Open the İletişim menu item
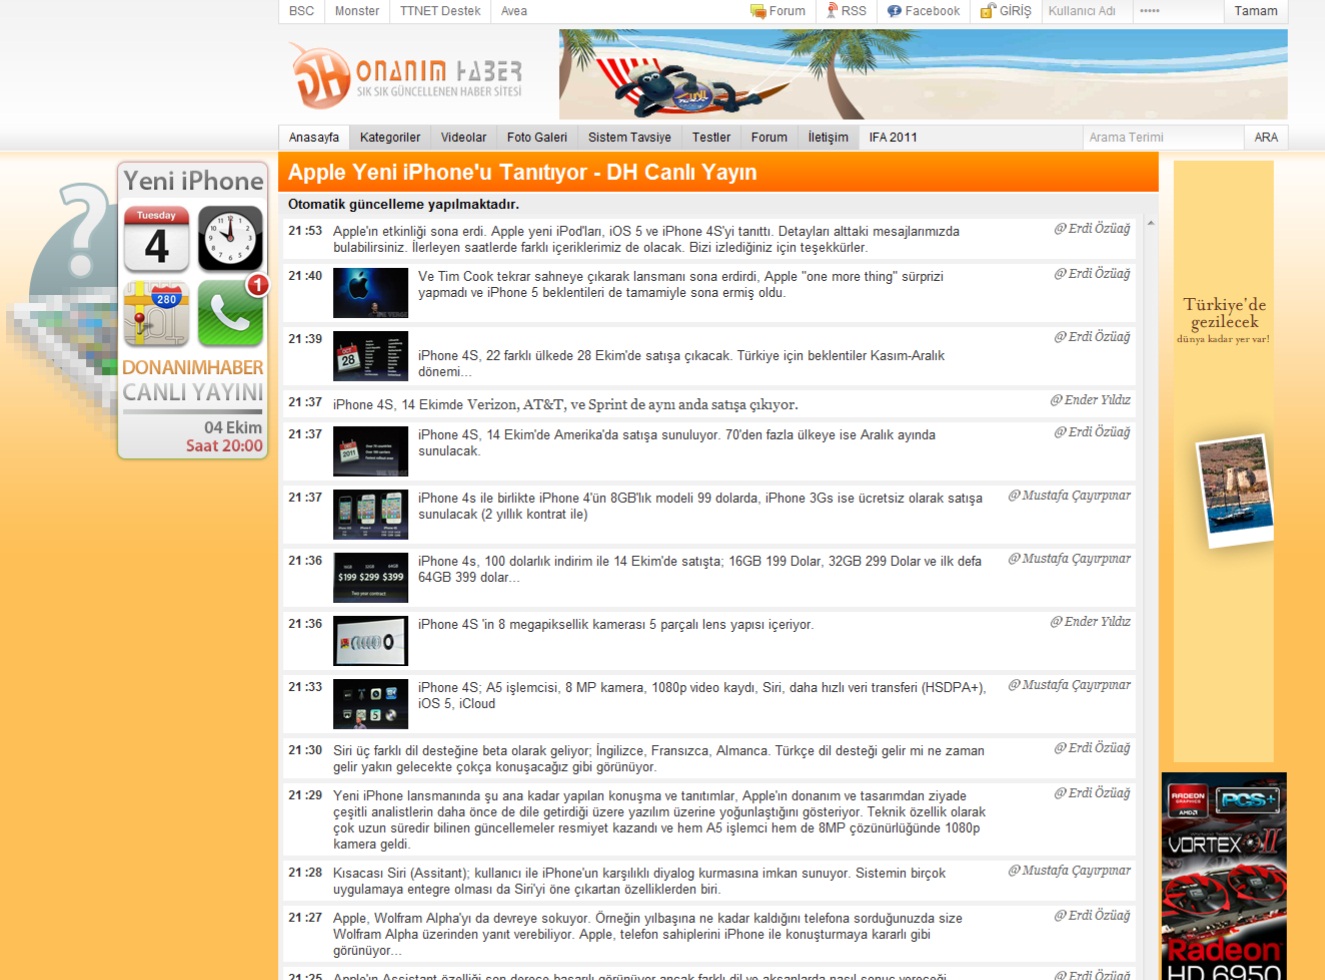1325x980 pixels. tap(828, 137)
